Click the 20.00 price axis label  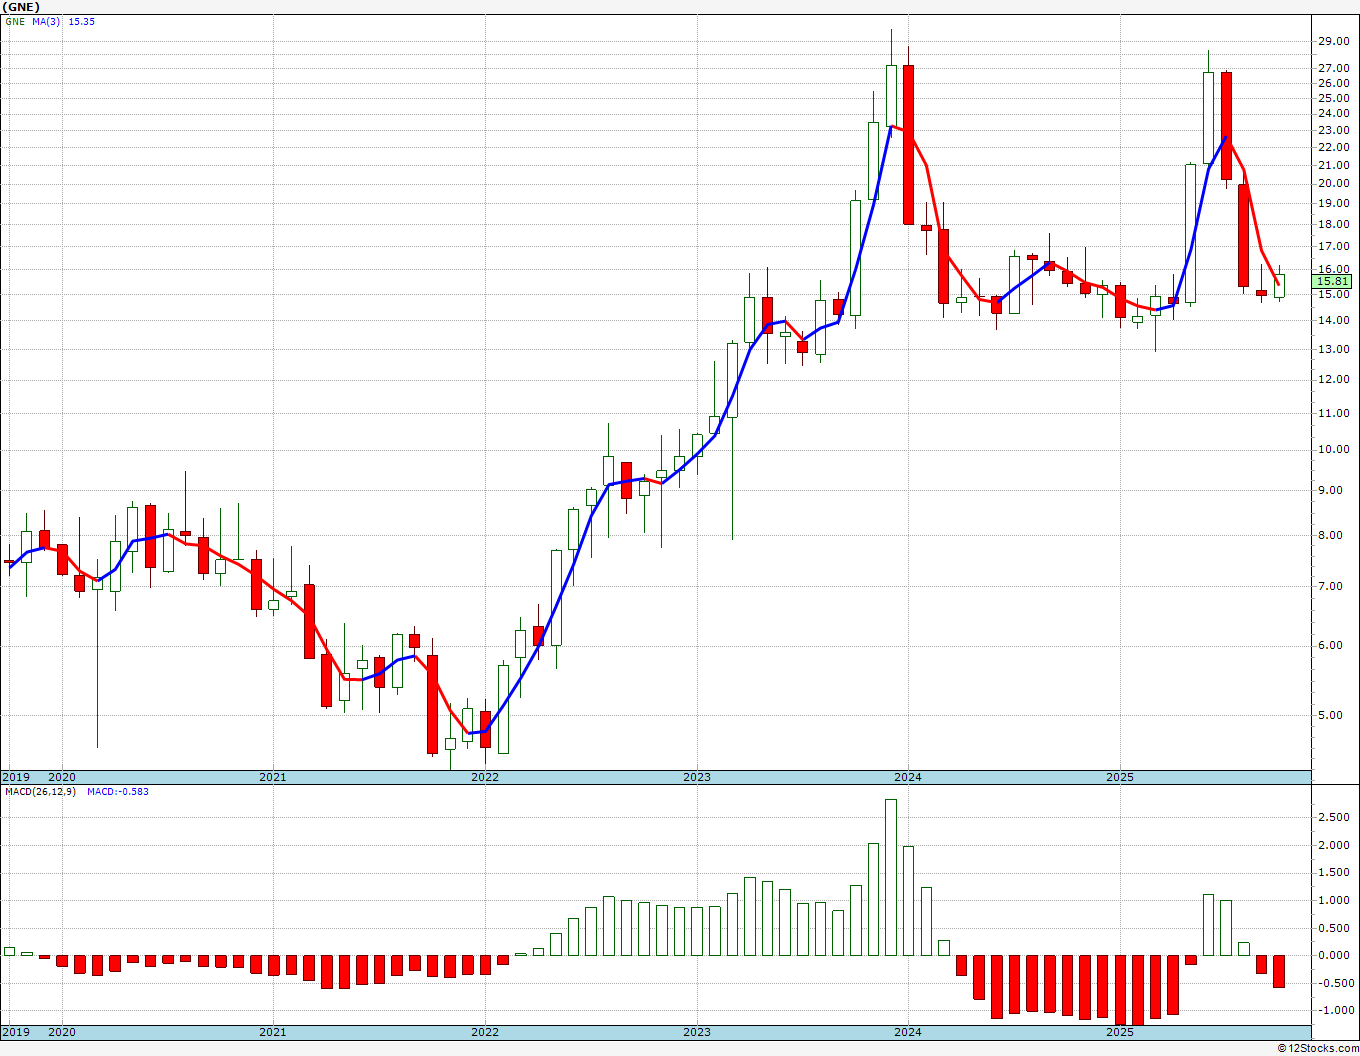point(1333,183)
